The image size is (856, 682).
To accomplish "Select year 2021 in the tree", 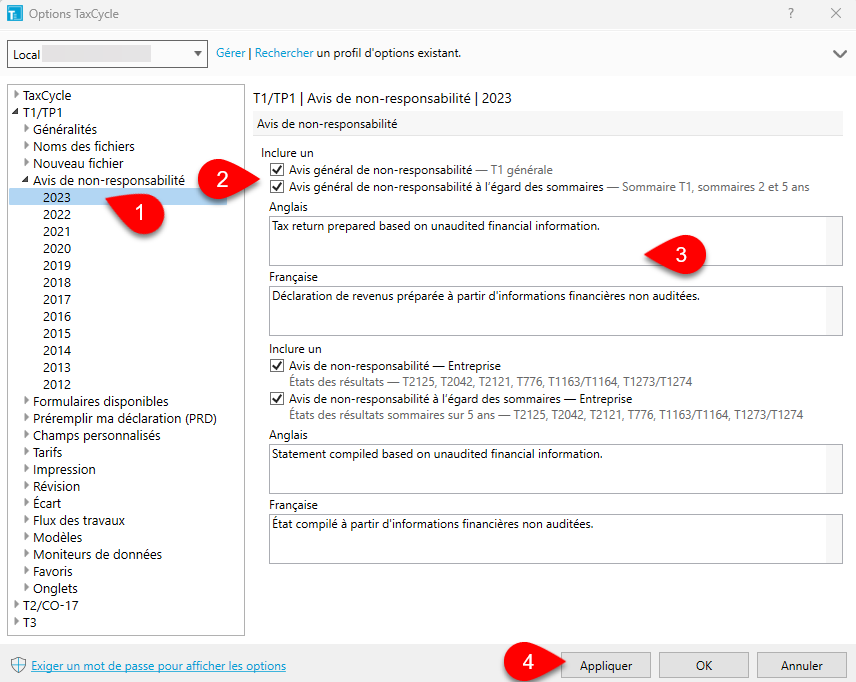I will 57,231.
